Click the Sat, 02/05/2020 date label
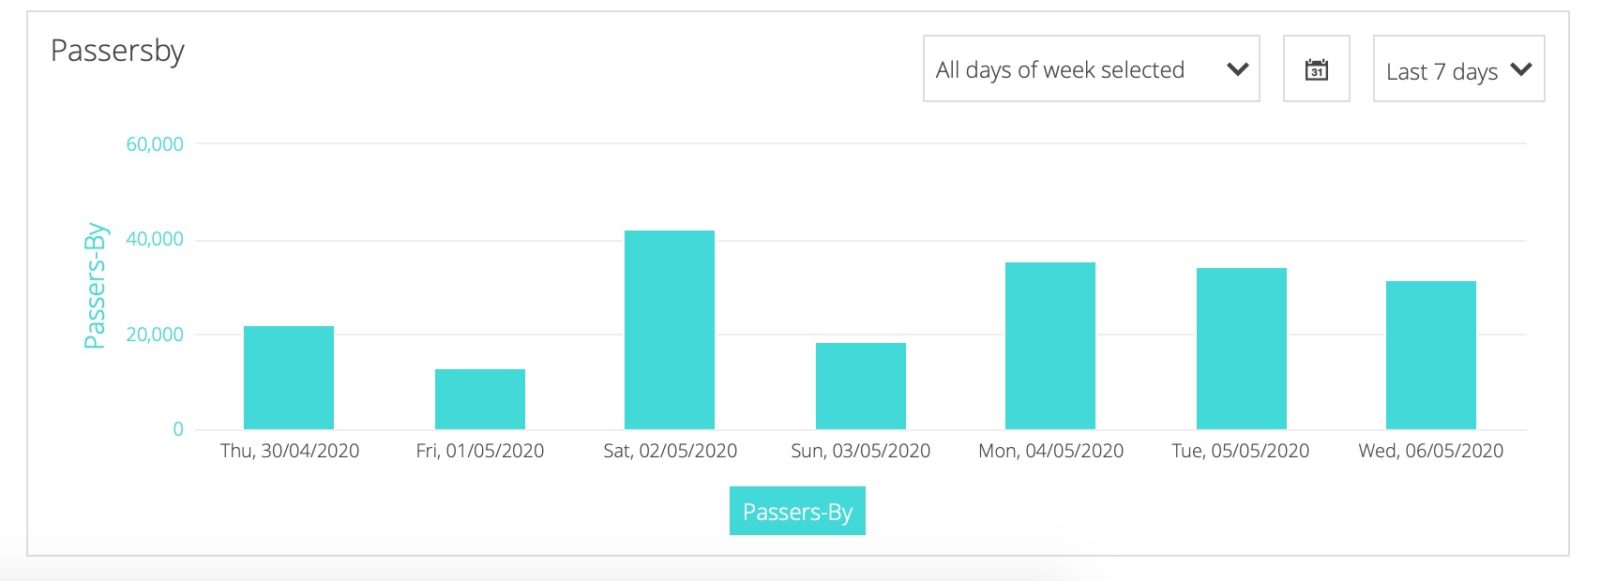The image size is (1600, 581). pos(670,451)
